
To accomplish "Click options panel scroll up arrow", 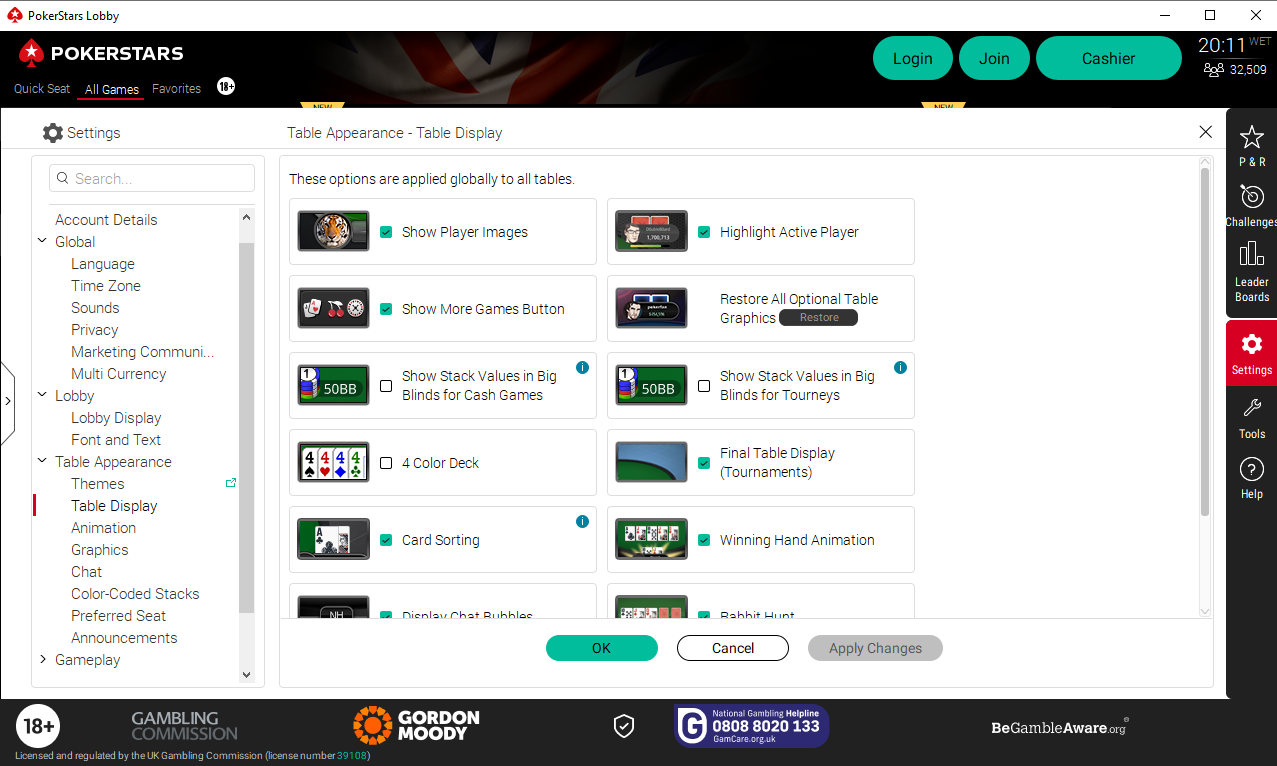I will click(x=1205, y=162).
